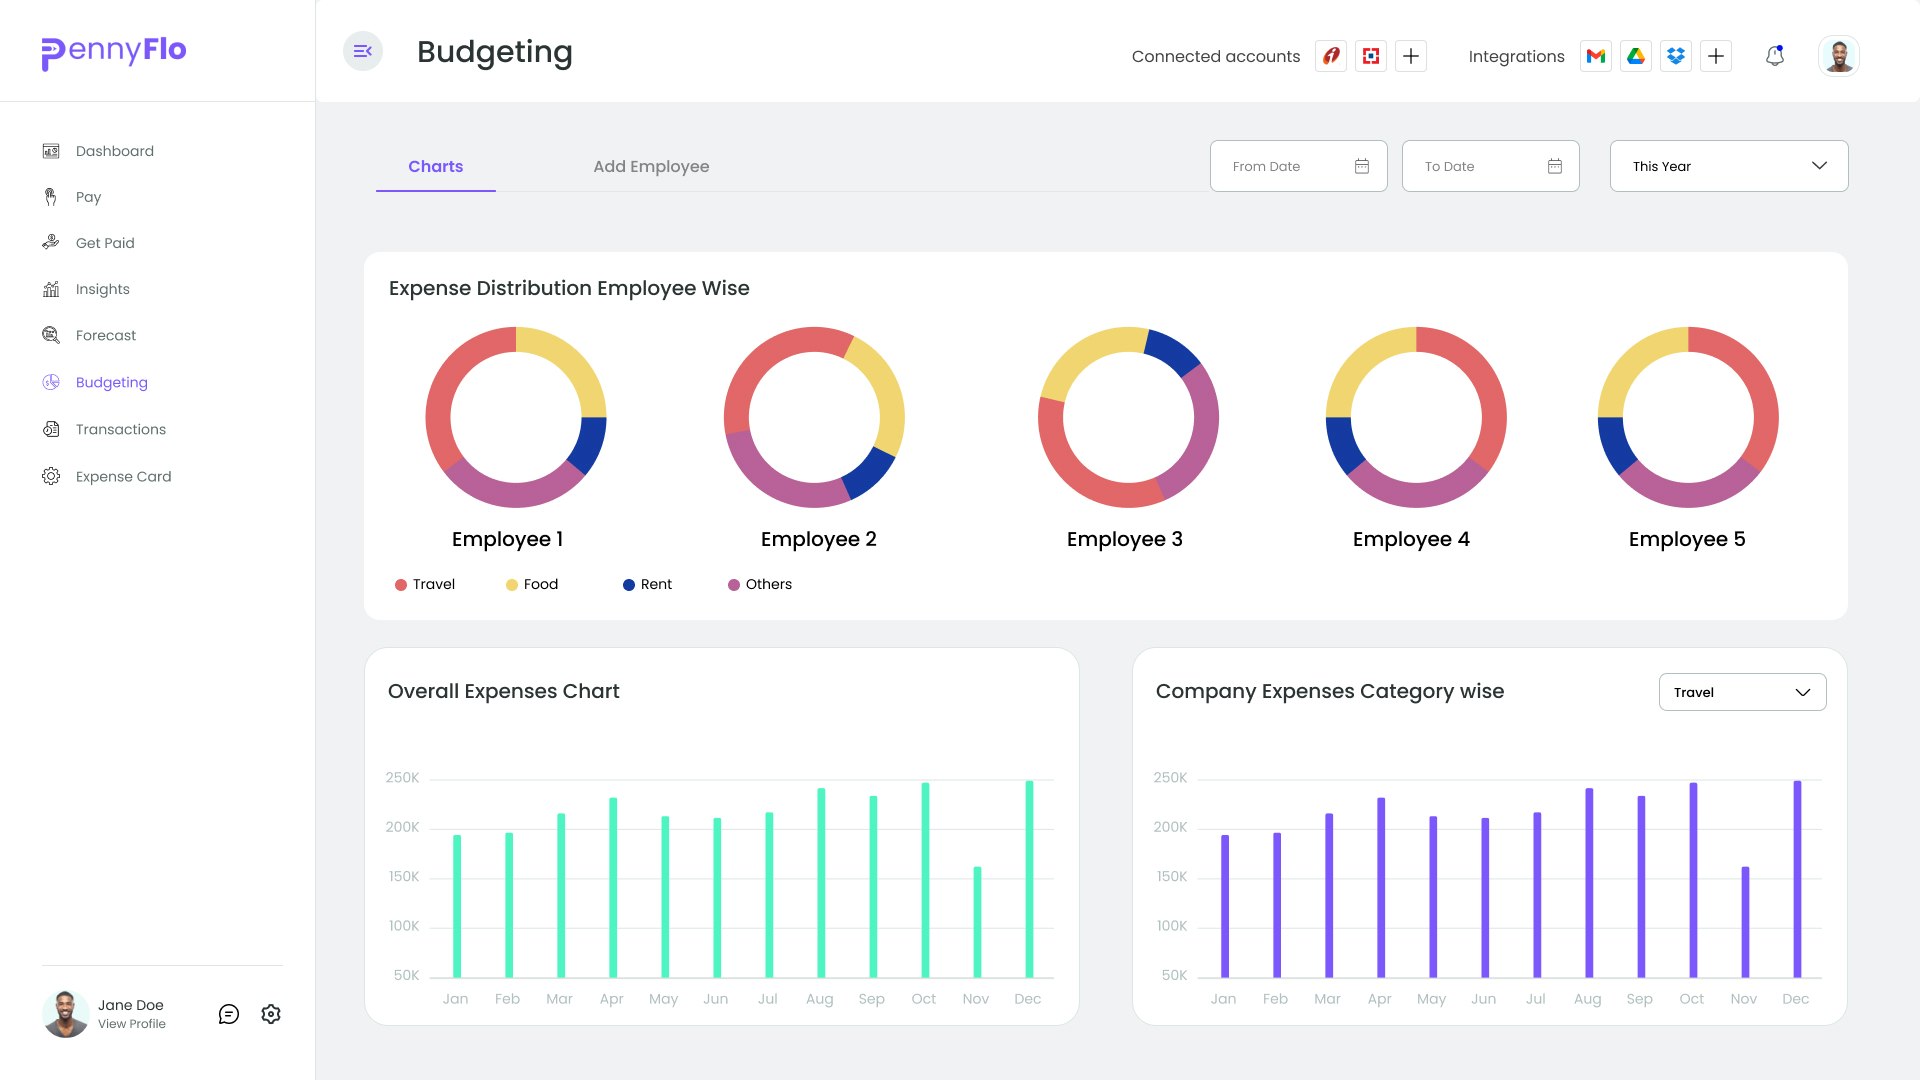Open the Google Drive integration icon

click(1636, 56)
